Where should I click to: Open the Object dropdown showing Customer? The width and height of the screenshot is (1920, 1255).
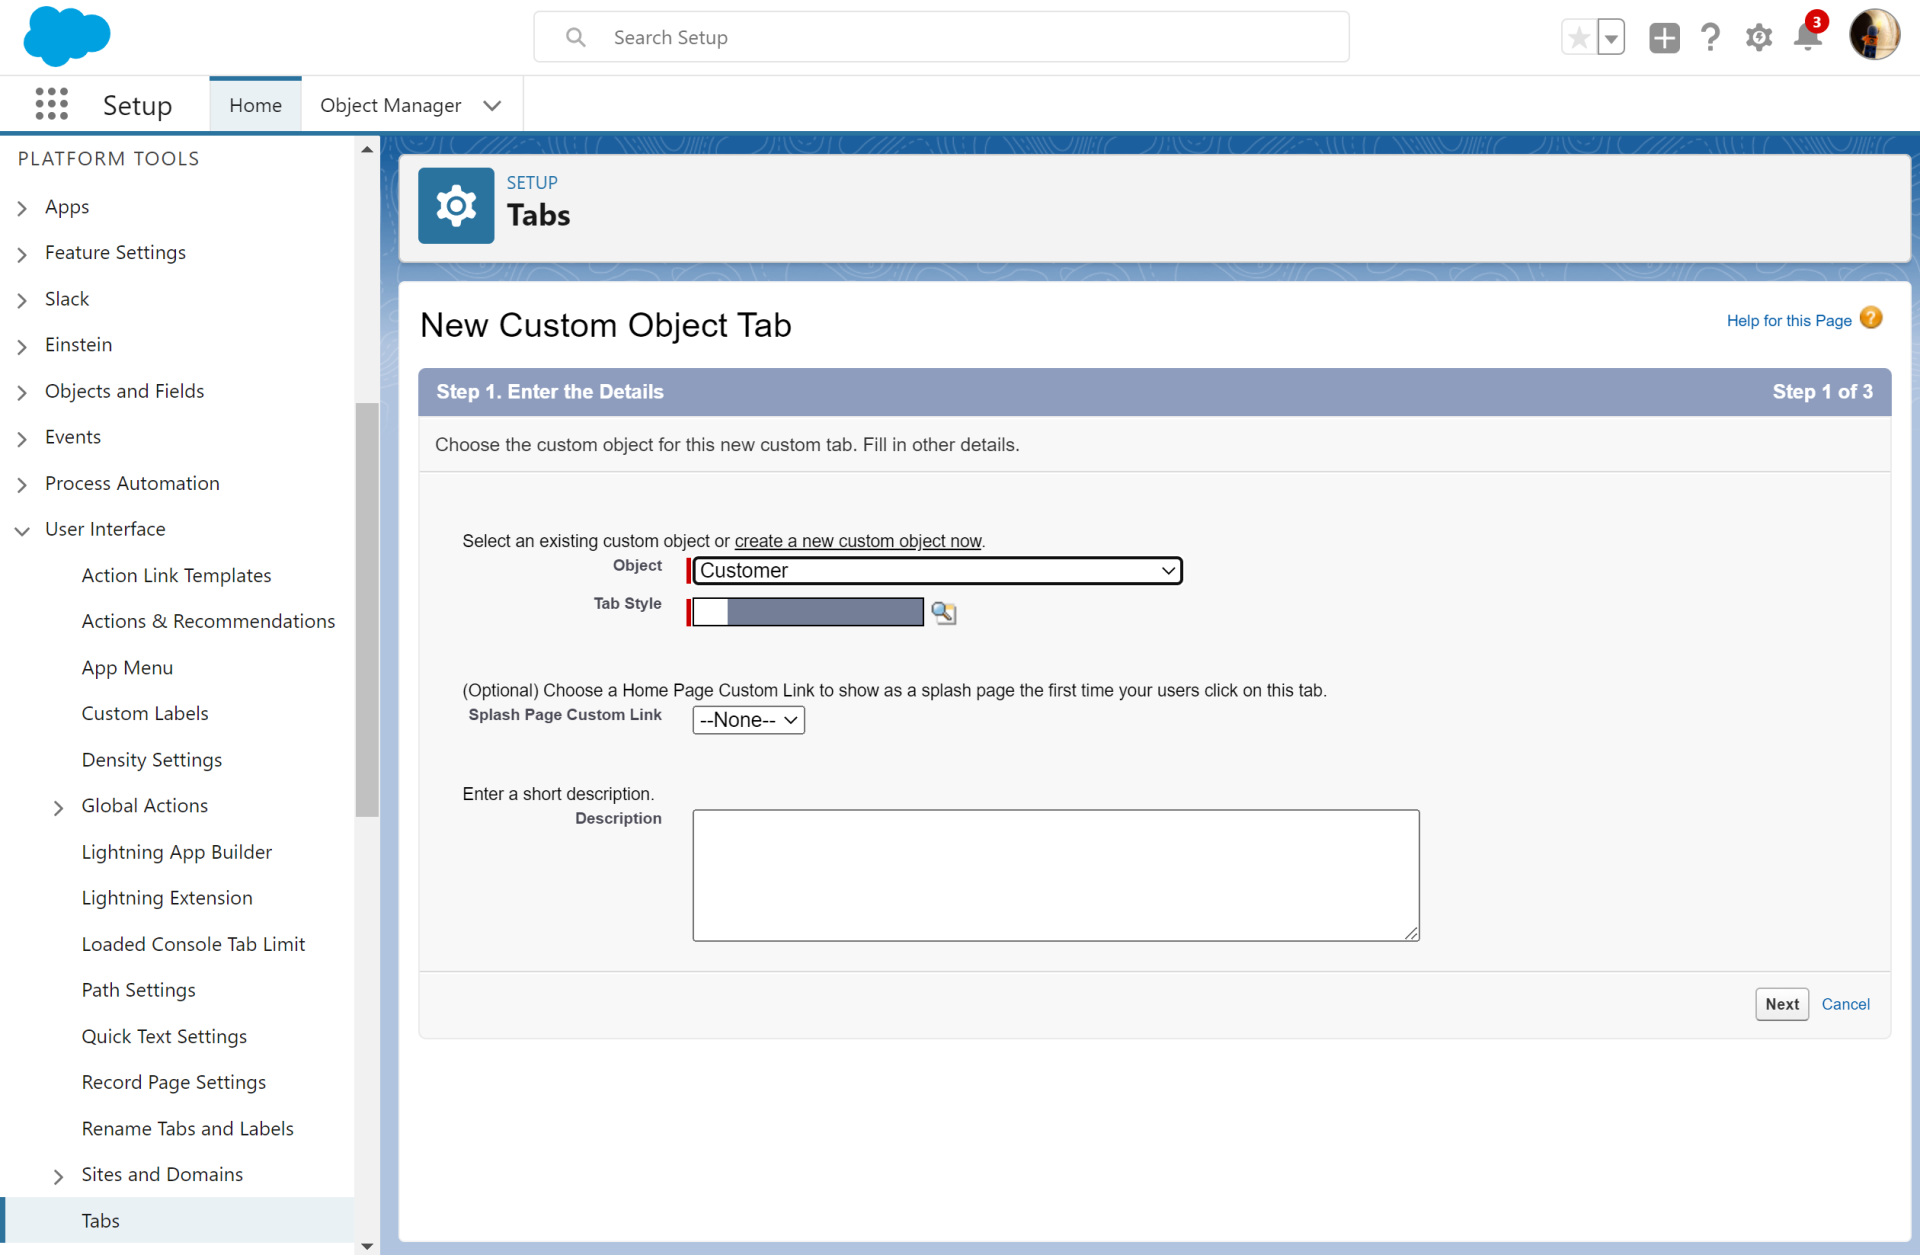[935, 570]
